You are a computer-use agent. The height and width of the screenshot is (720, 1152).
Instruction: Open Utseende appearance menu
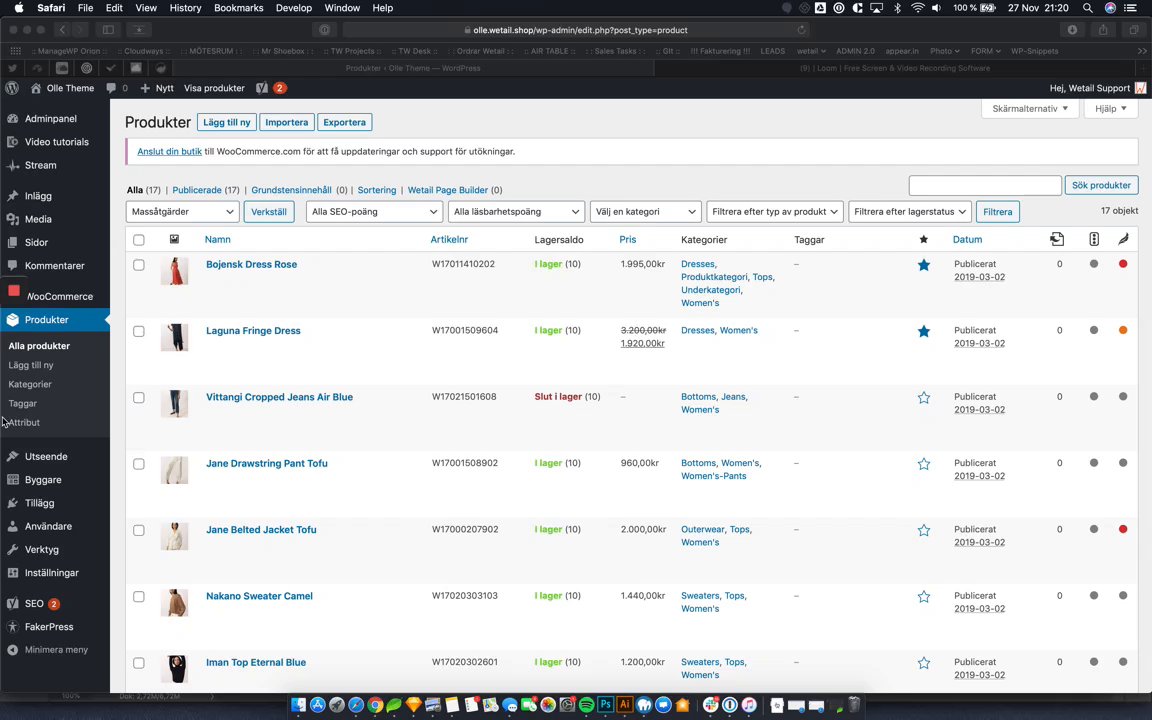[46, 456]
